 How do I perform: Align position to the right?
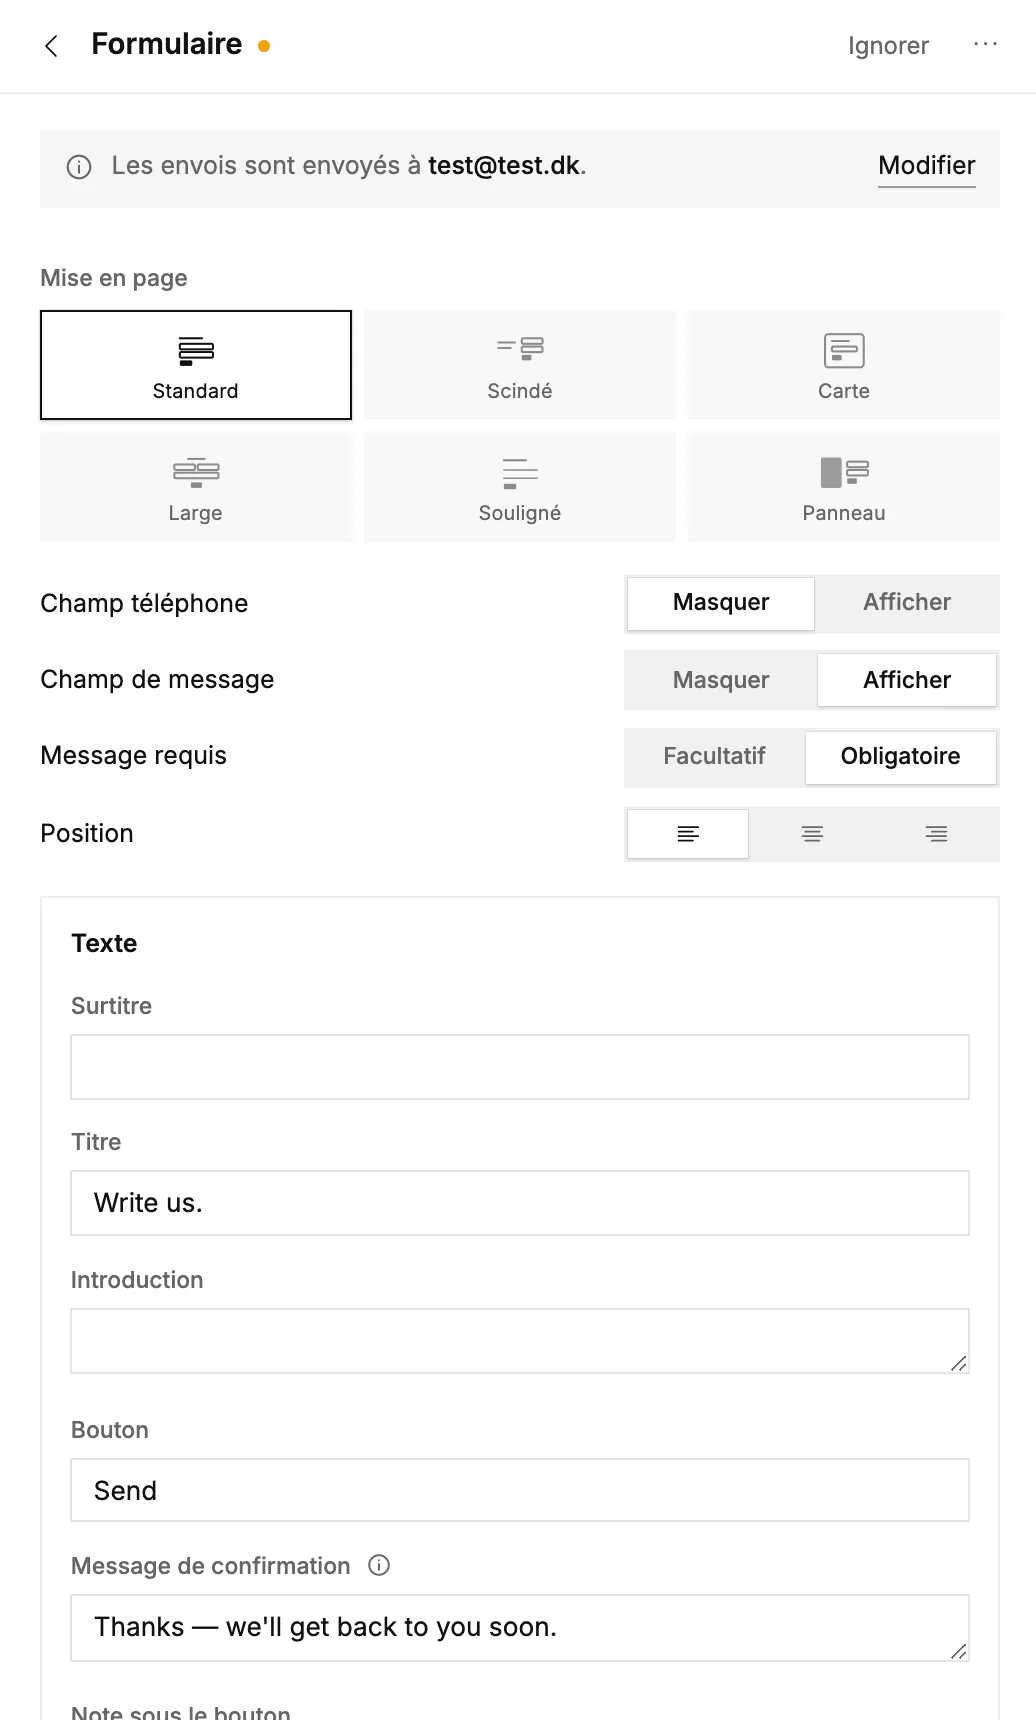936,834
